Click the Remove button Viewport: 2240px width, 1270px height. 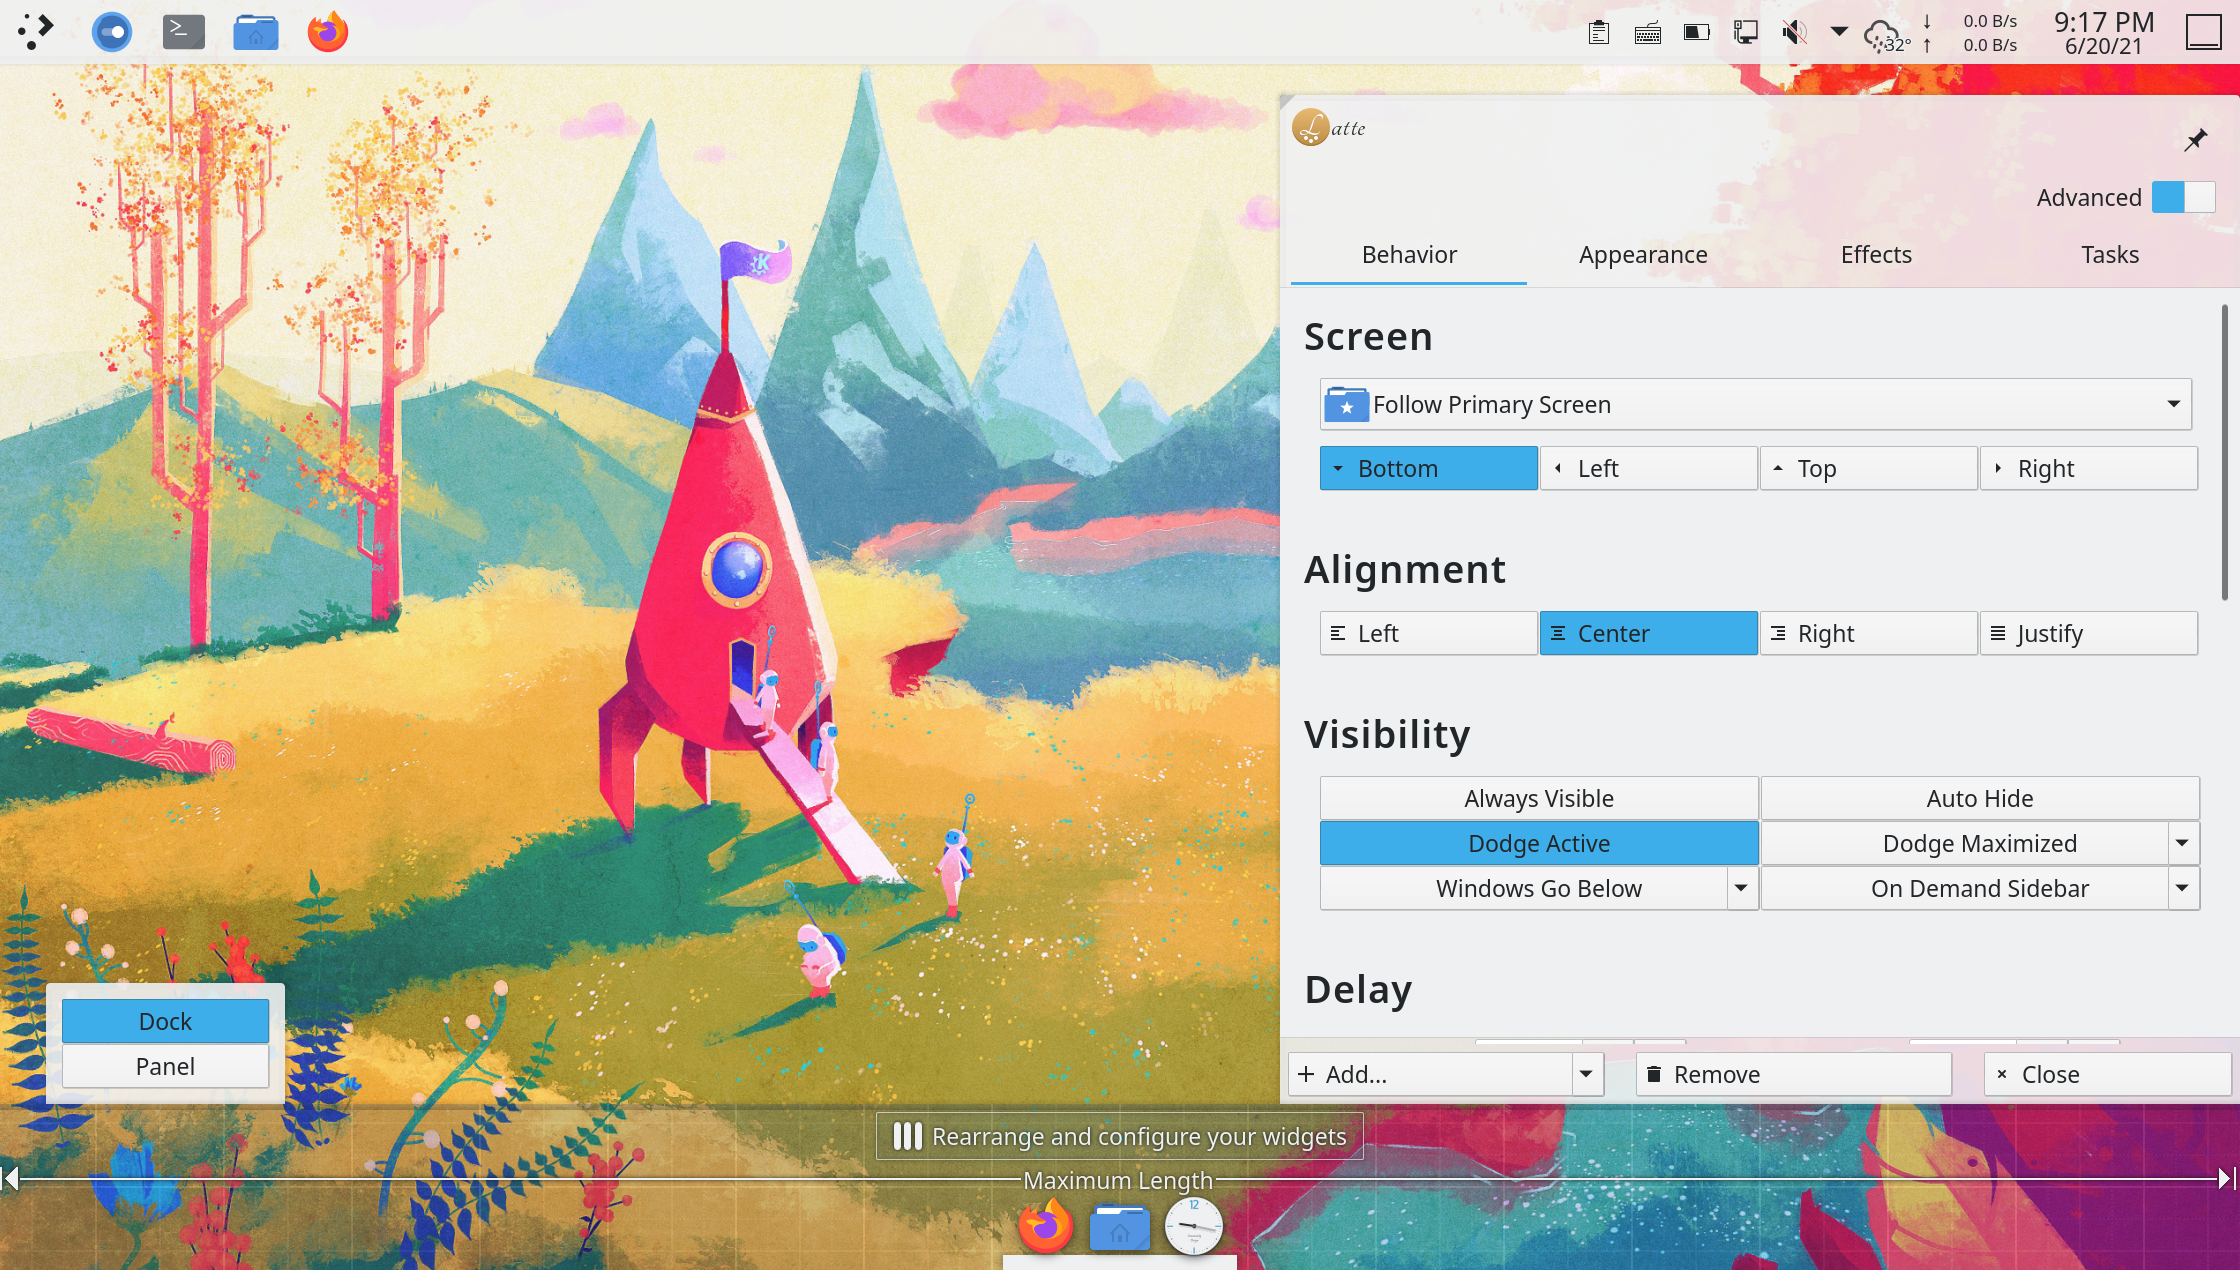click(x=1793, y=1074)
